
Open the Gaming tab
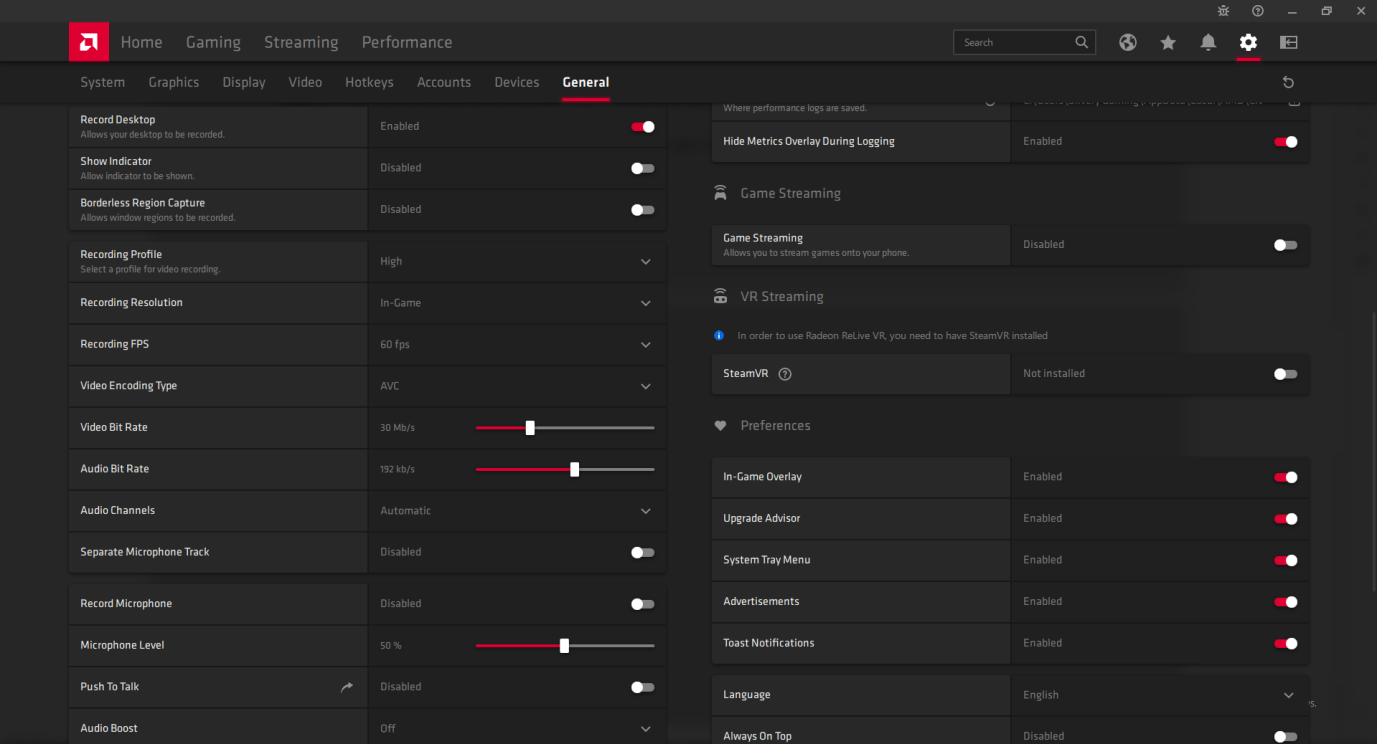(213, 42)
